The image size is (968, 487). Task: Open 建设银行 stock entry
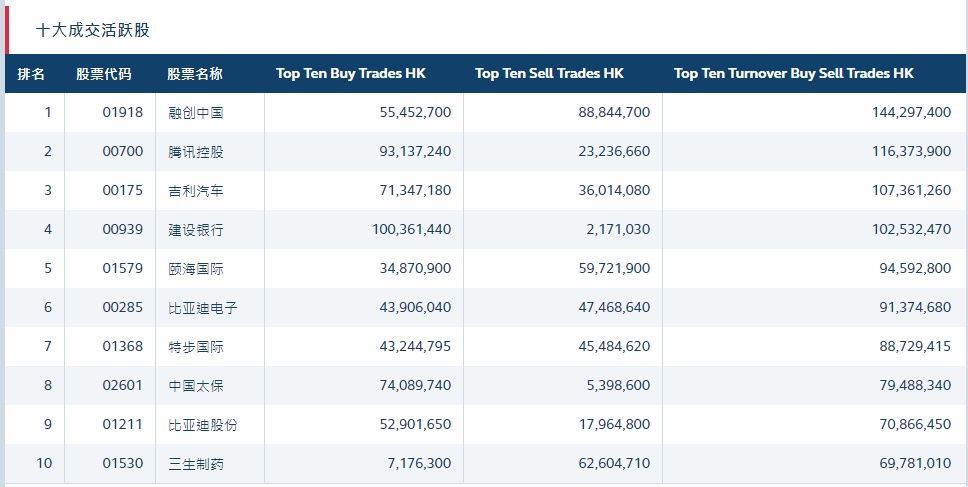pos(196,230)
